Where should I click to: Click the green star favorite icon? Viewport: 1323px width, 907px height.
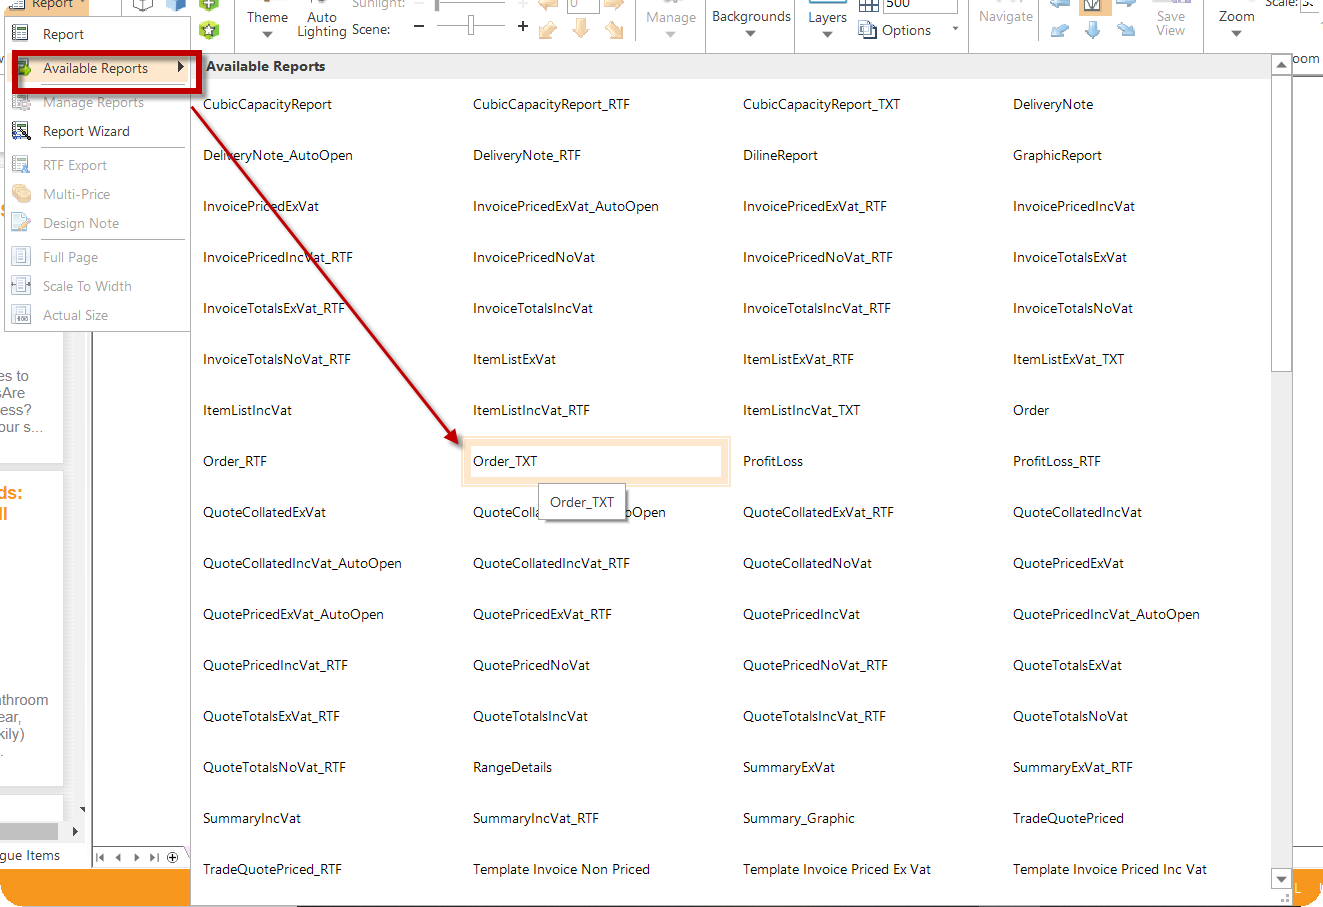[x=209, y=30]
